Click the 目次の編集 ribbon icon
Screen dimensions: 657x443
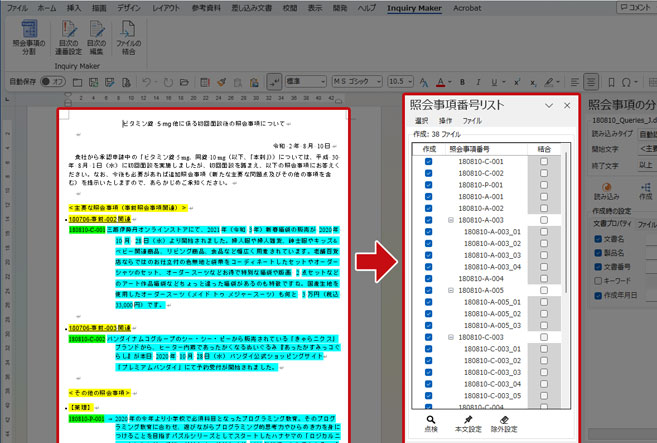pos(97,44)
